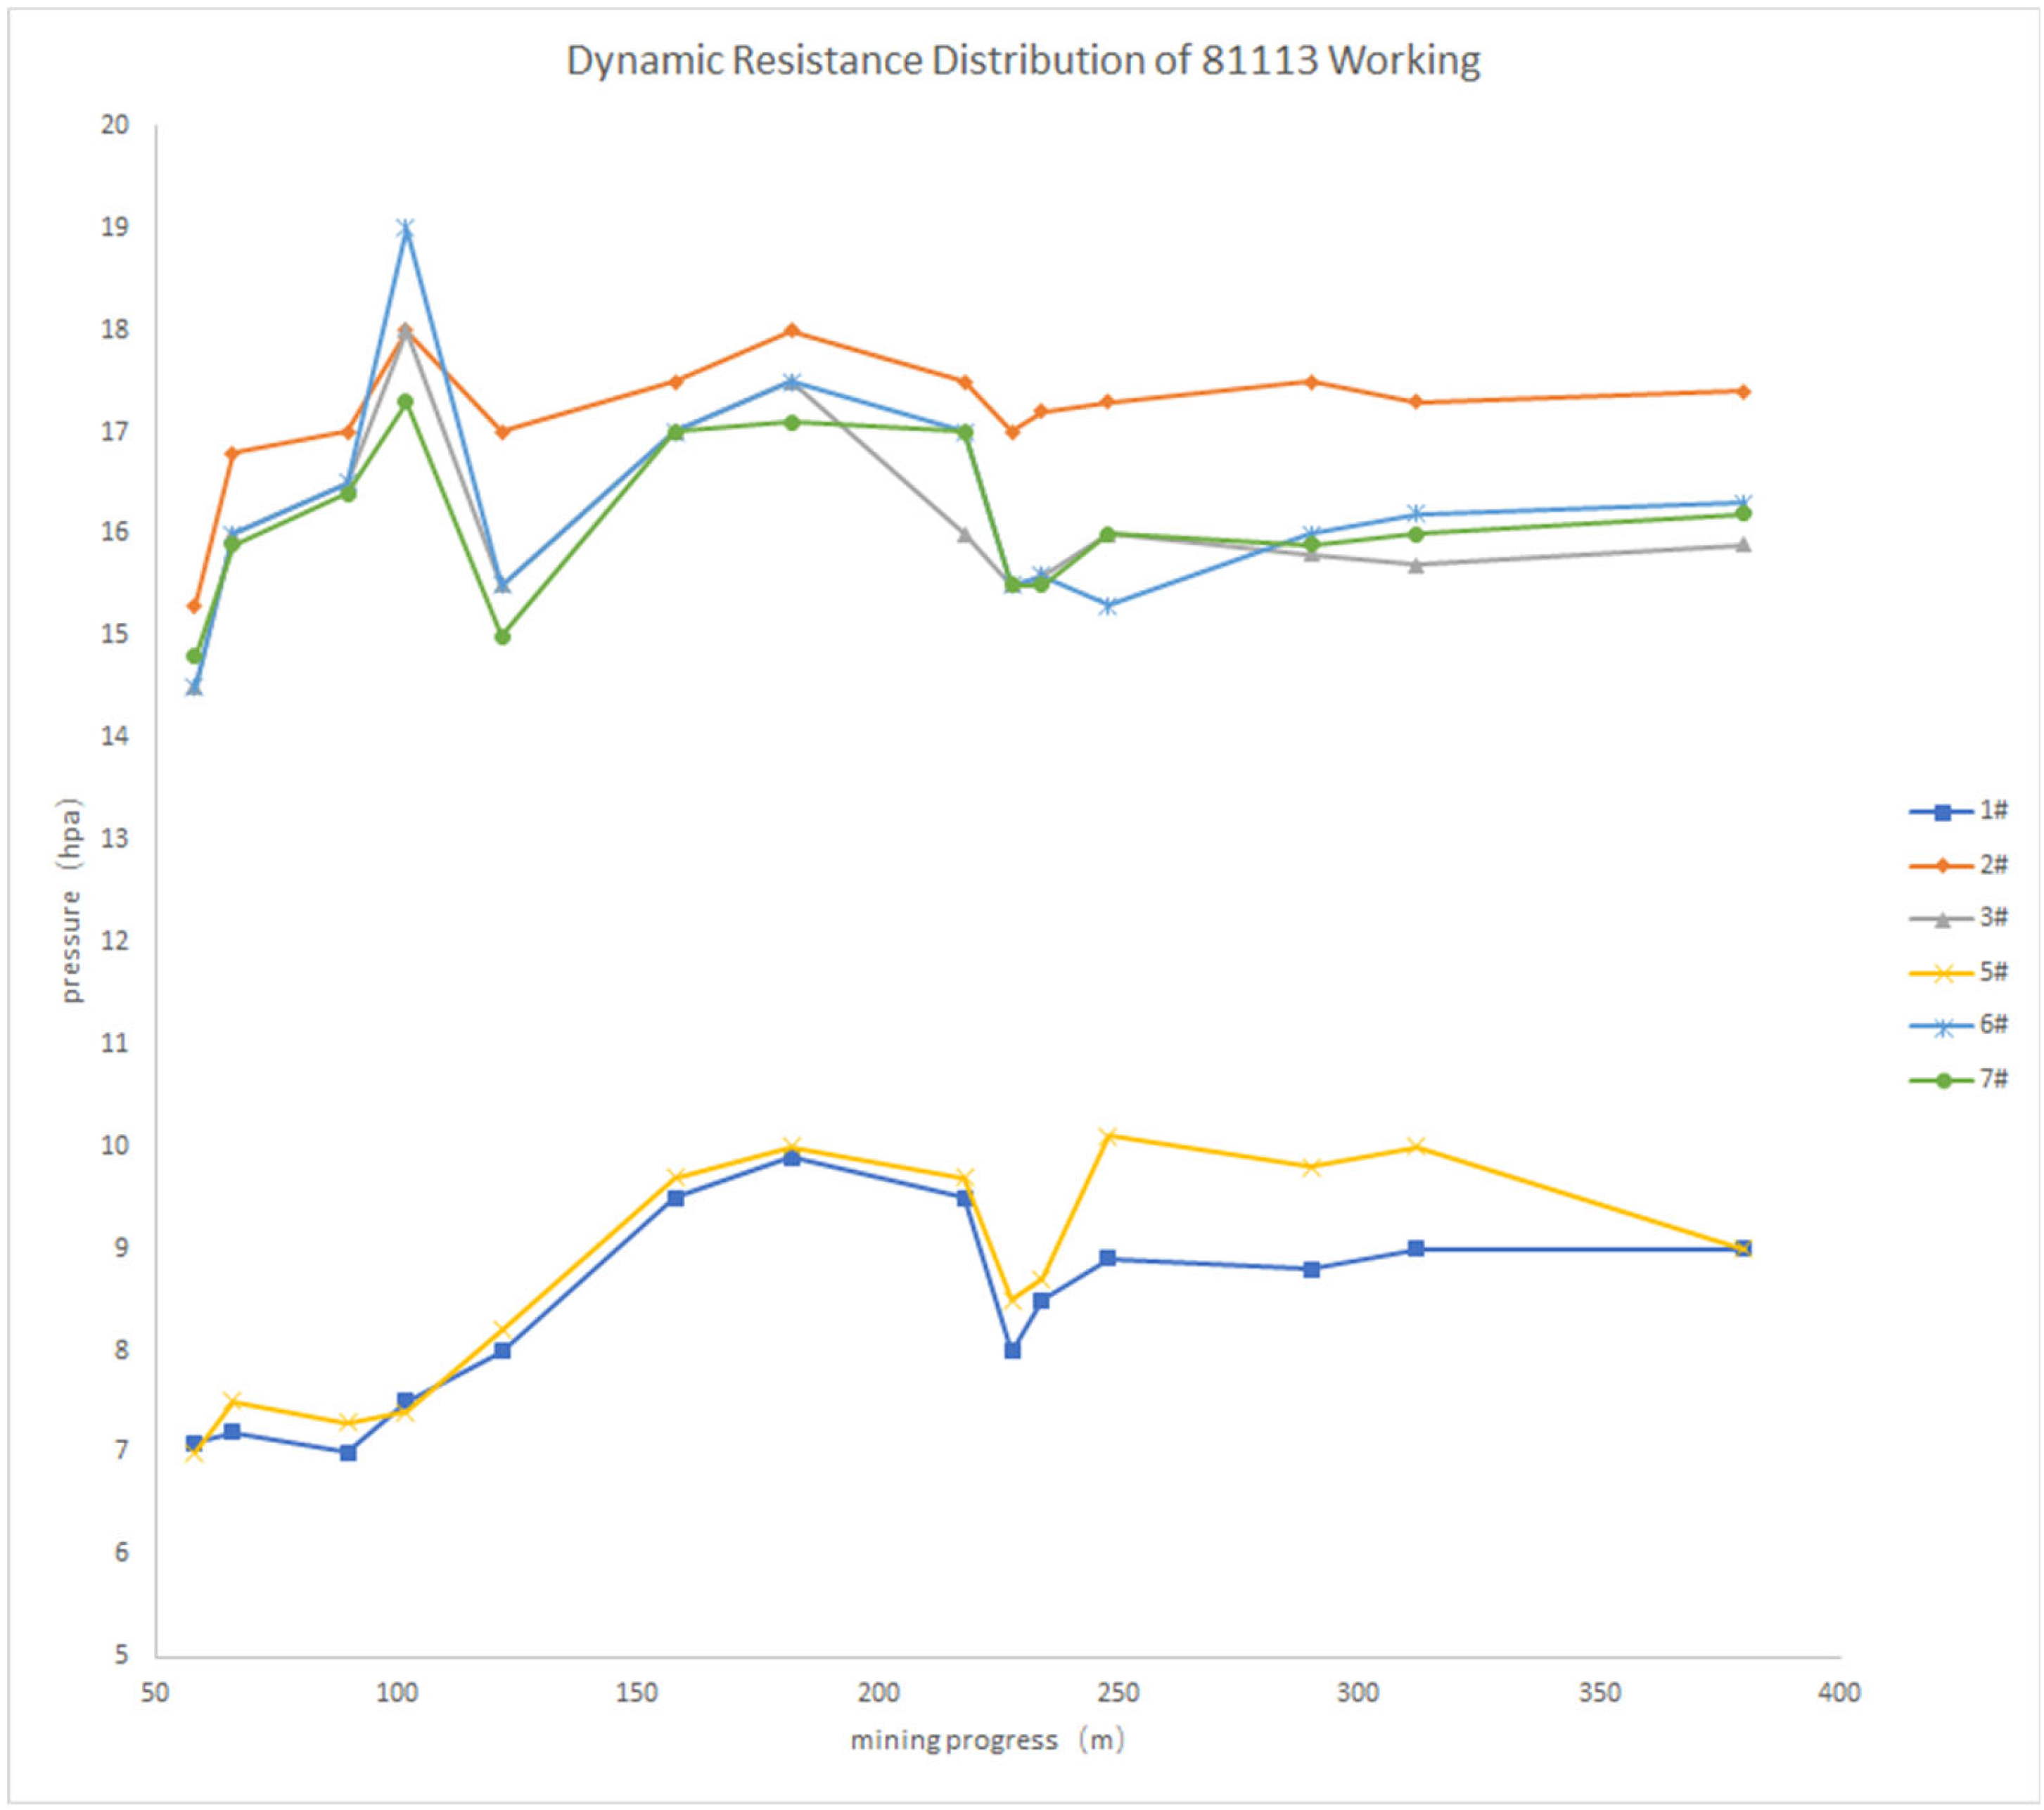Viewport: 2044px width, 1810px height.
Task: Click the 6# legend asterisk marker
Action: point(1943,1026)
